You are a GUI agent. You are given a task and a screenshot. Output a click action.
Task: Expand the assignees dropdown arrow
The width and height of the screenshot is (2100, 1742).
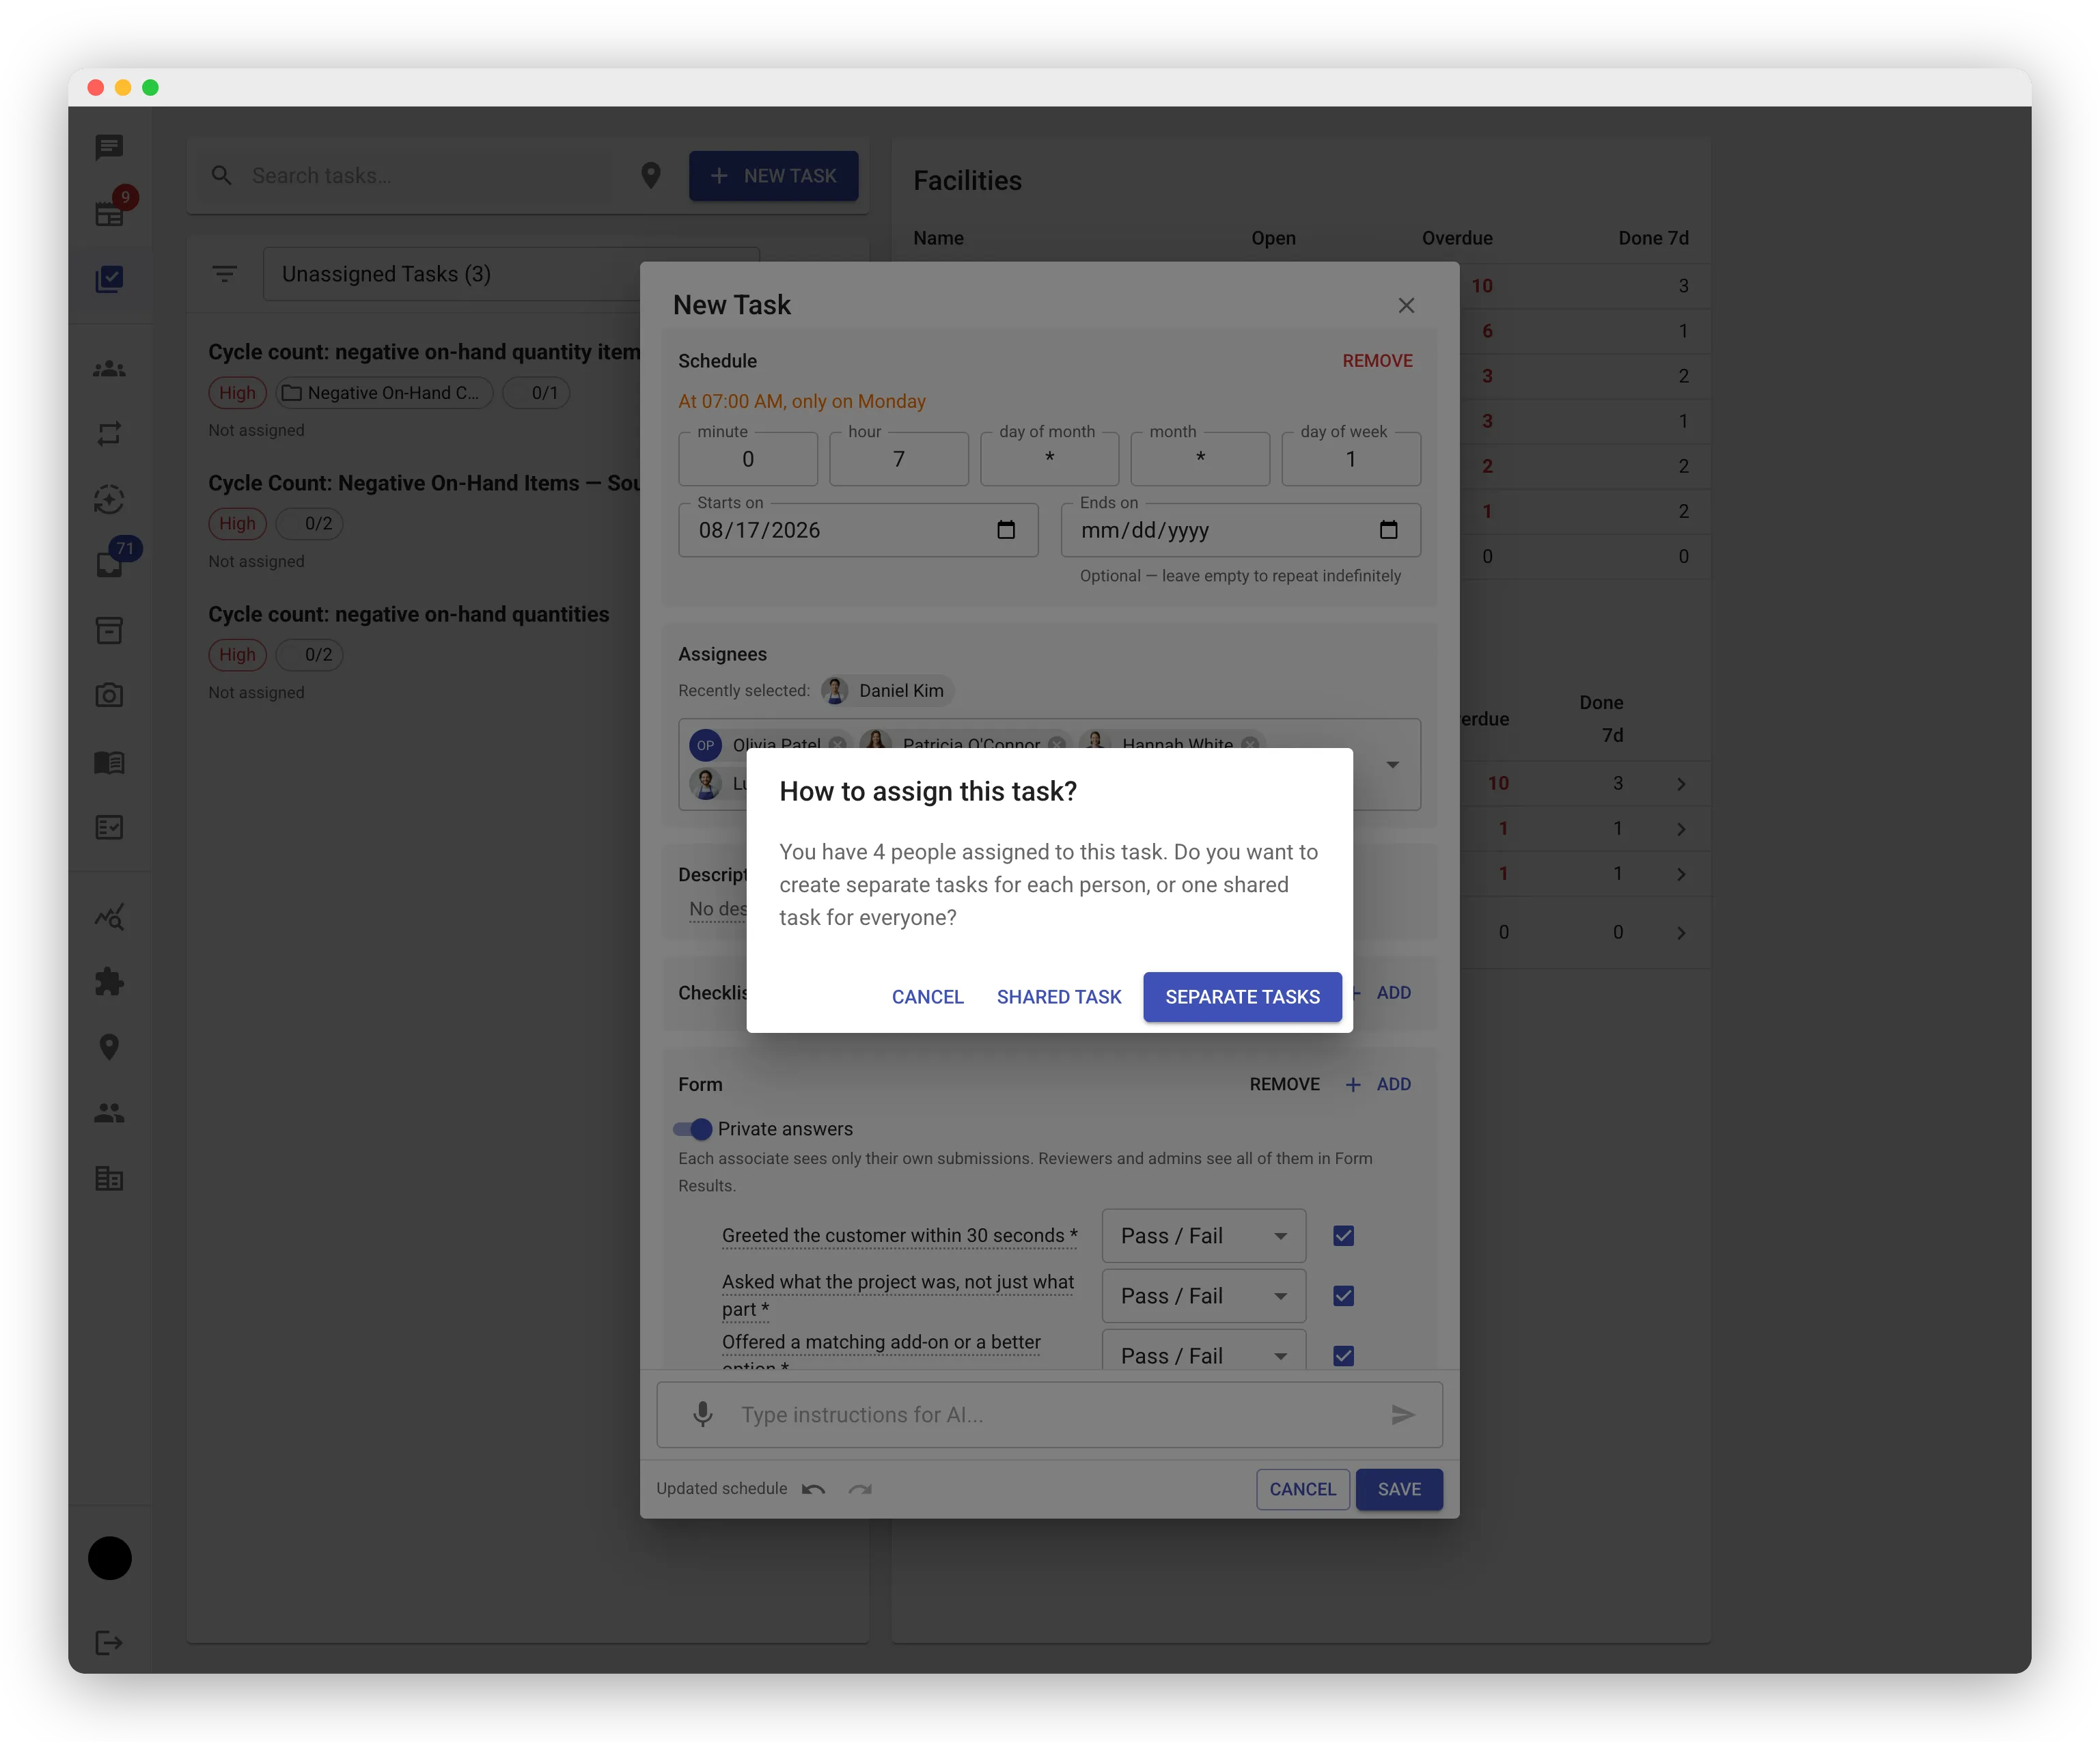pos(1393,765)
